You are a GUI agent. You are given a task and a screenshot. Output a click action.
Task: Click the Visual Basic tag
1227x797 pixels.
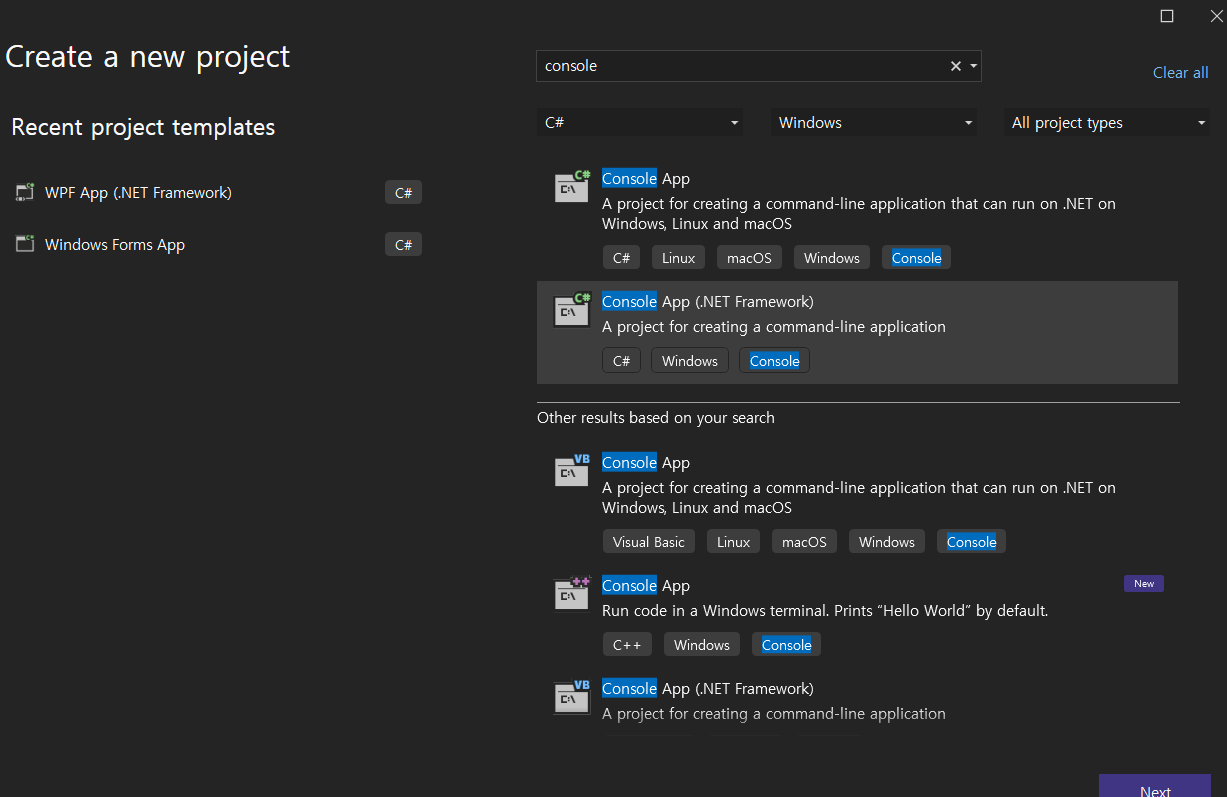pyautogui.click(x=649, y=541)
